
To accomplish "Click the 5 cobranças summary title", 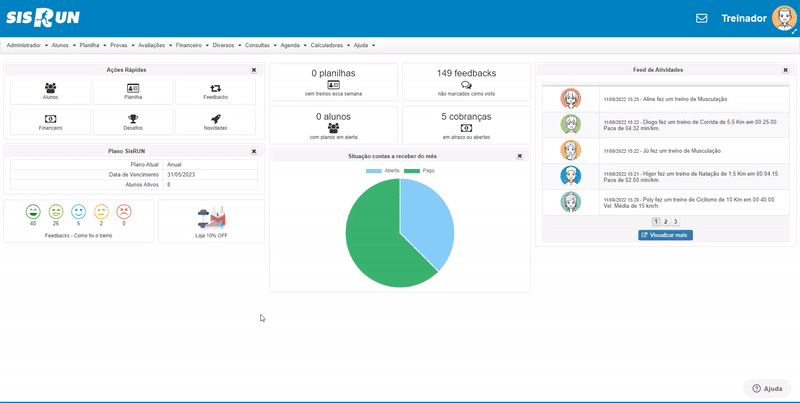I will click(x=466, y=116).
